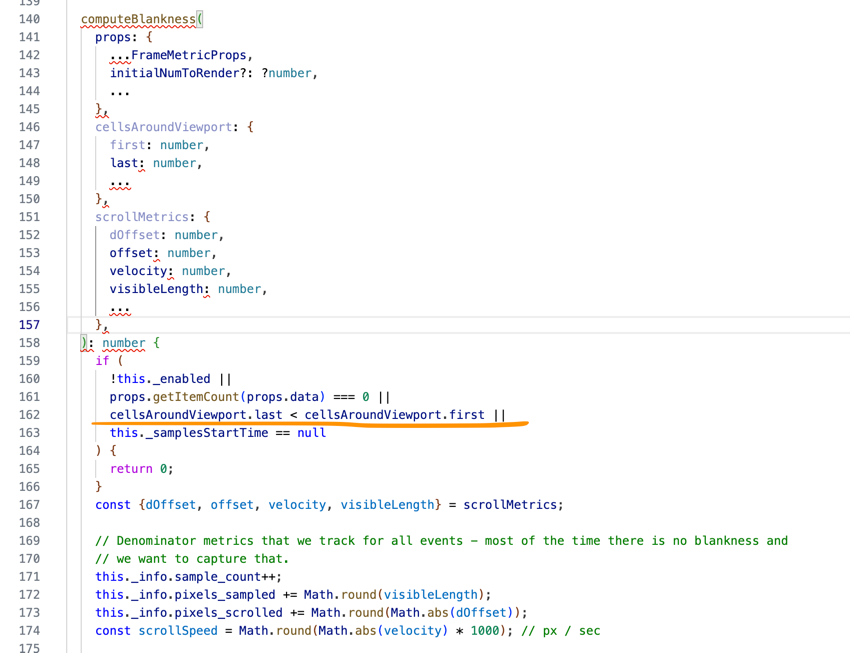This screenshot has width=850, height=653.
Task: Click 'offset' property on line 153
Action: coord(131,253)
